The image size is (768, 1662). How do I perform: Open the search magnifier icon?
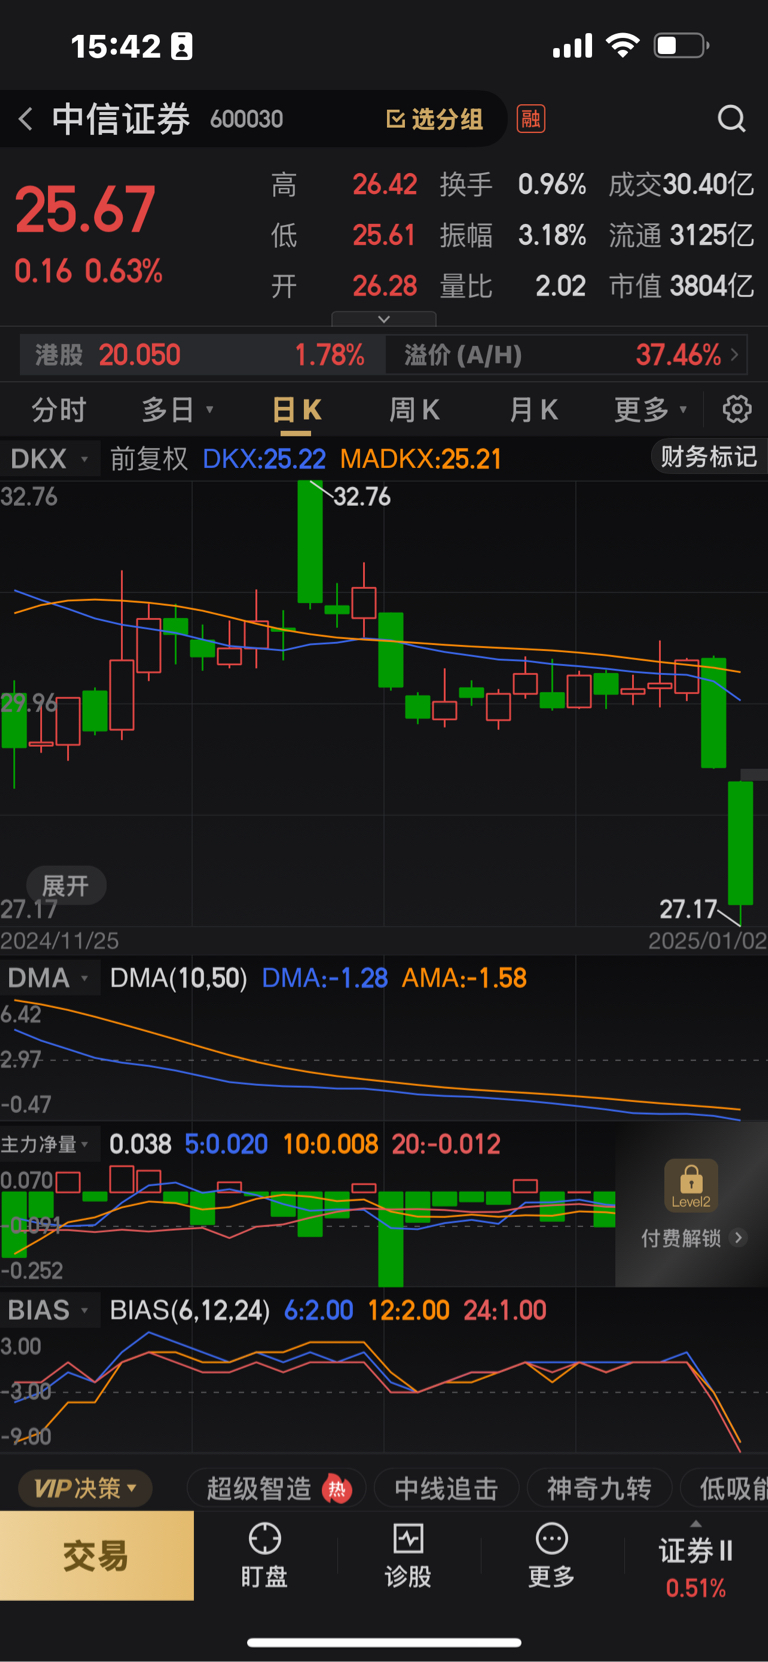click(732, 119)
